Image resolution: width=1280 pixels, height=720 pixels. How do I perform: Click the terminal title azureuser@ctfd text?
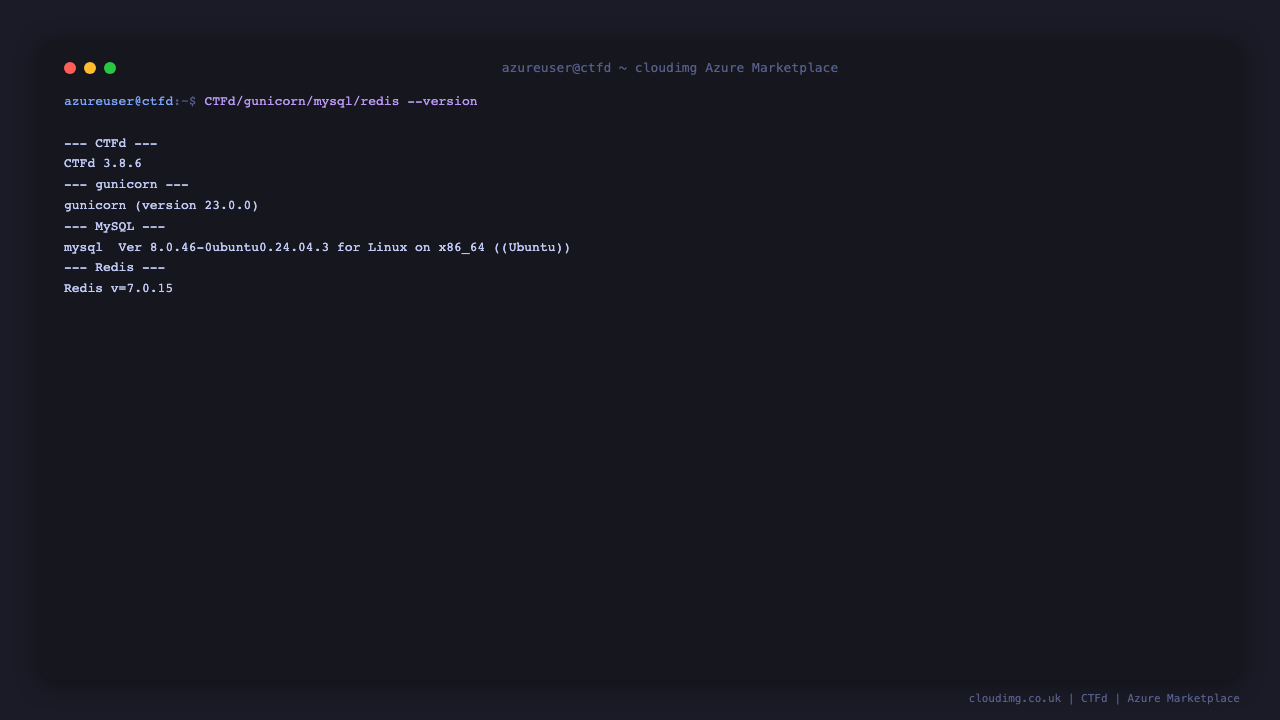[670, 68]
